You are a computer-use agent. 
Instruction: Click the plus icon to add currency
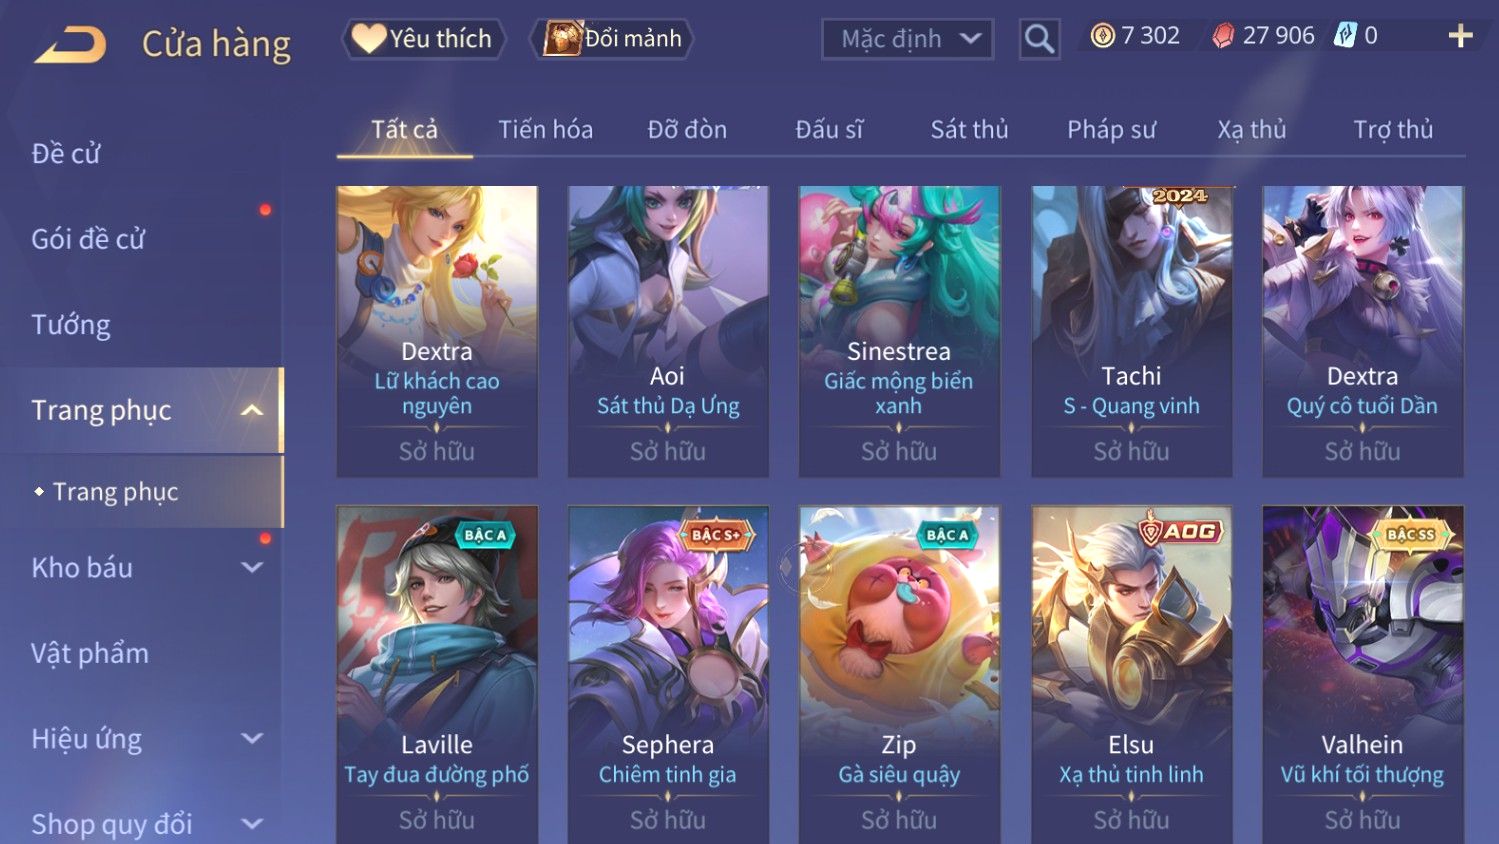tap(1460, 36)
